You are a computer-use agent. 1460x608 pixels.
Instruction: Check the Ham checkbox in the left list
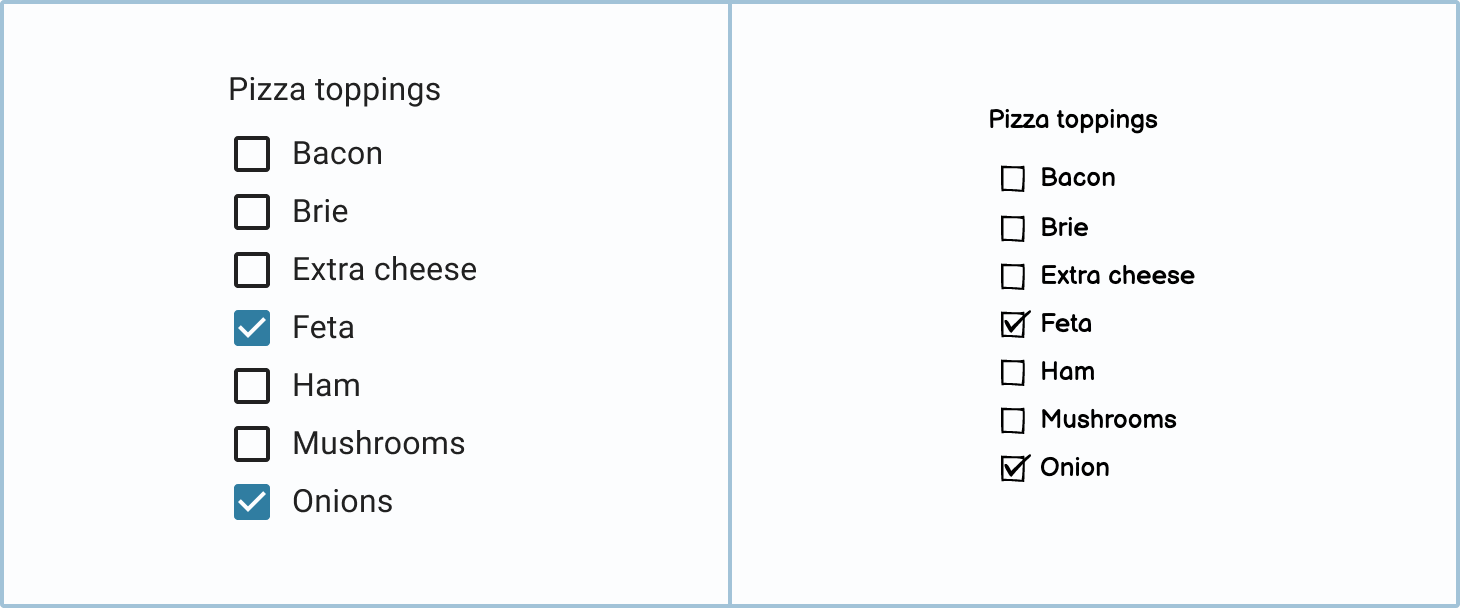(251, 385)
